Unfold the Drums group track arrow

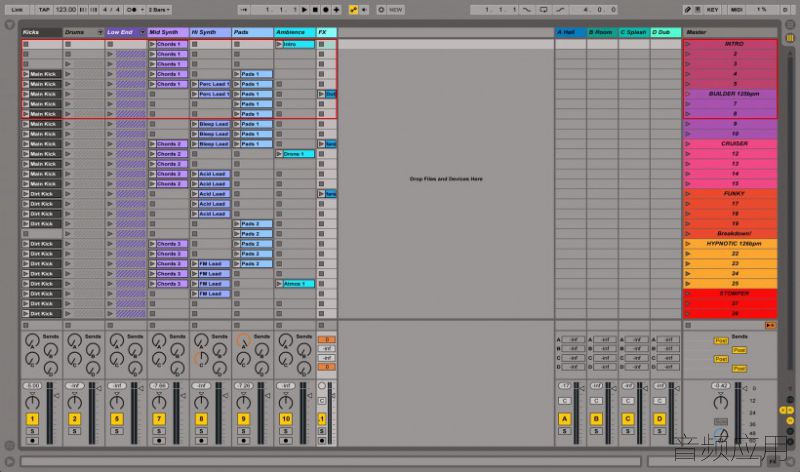(101, 32)
